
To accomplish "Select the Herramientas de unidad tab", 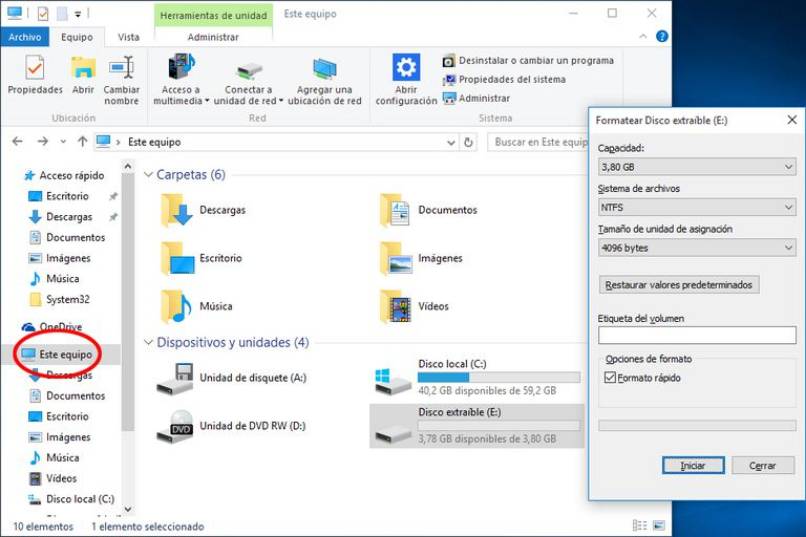I will [213, 15].
